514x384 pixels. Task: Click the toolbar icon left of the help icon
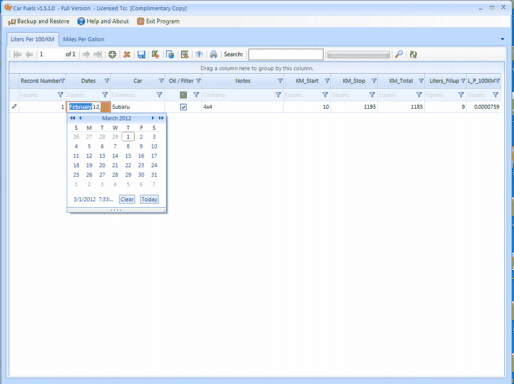pos(185,54)
